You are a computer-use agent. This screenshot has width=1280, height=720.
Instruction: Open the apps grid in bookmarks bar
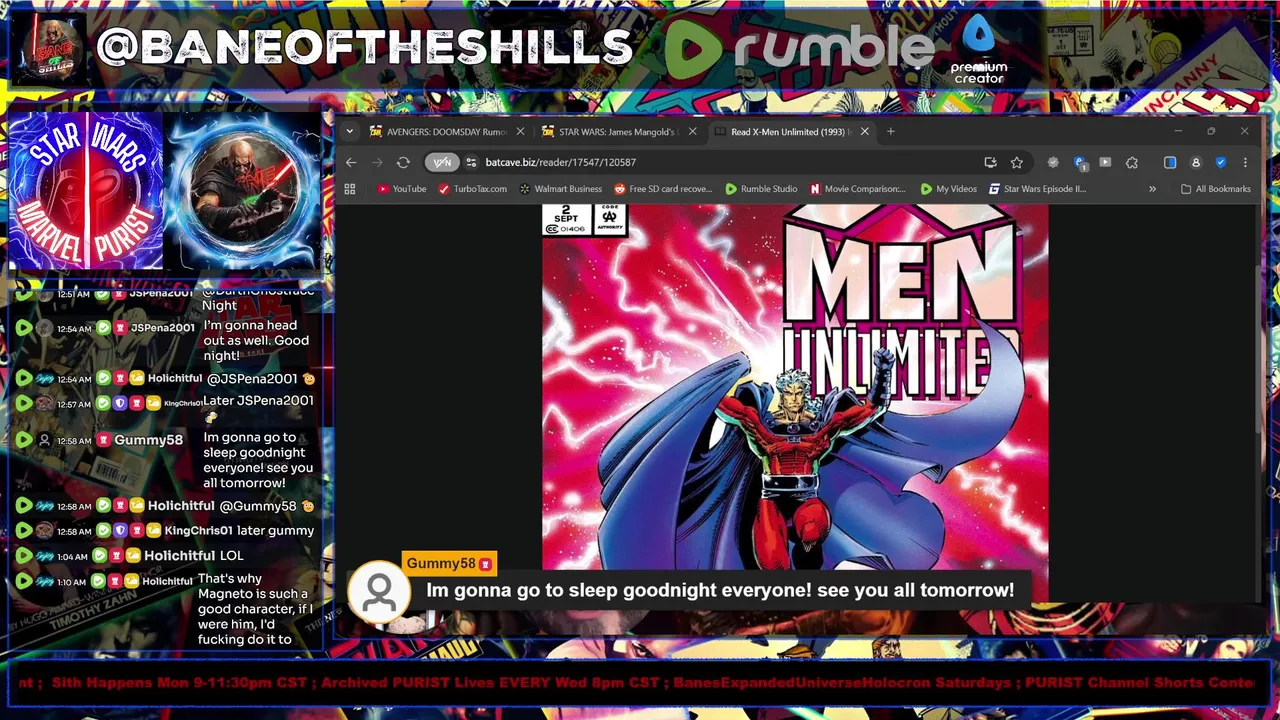pos(350,189)
